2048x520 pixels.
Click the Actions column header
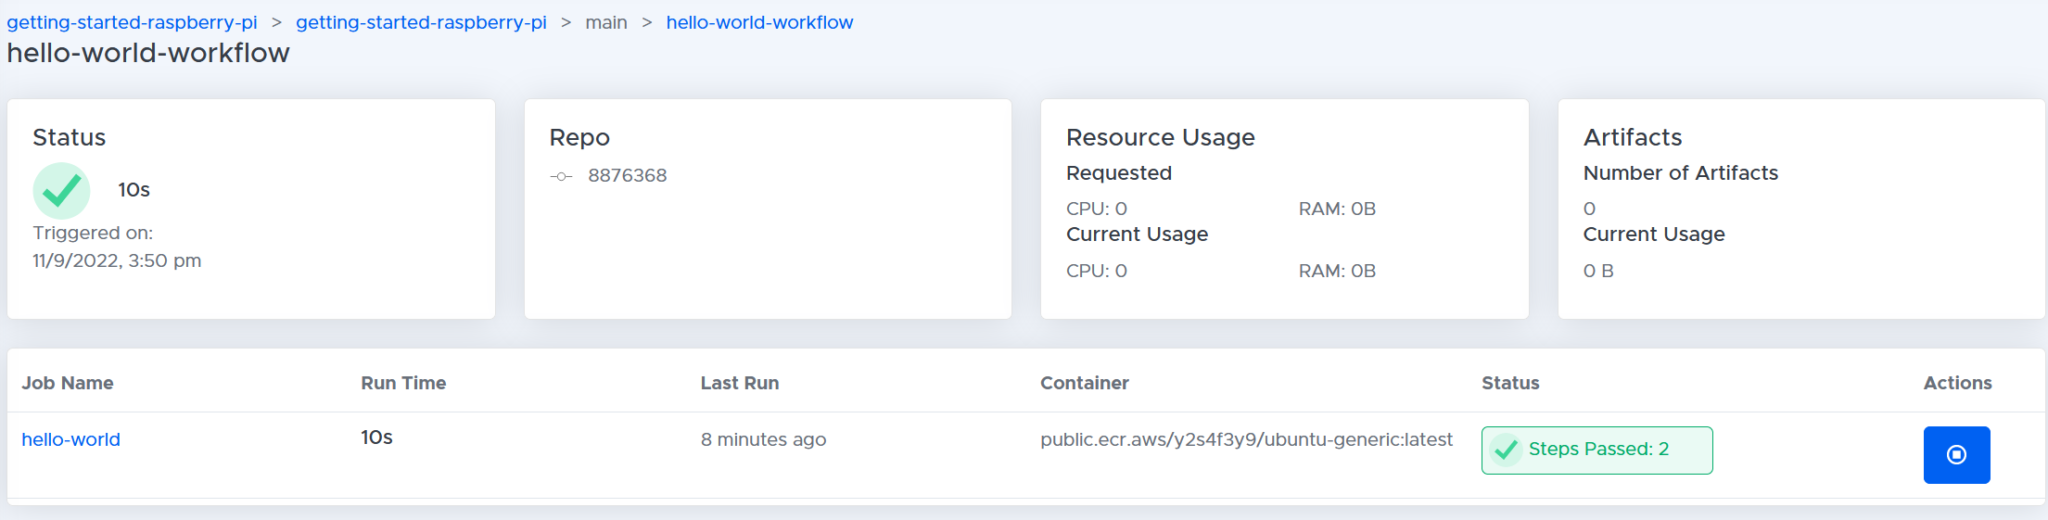click(x=1957, y=383)
